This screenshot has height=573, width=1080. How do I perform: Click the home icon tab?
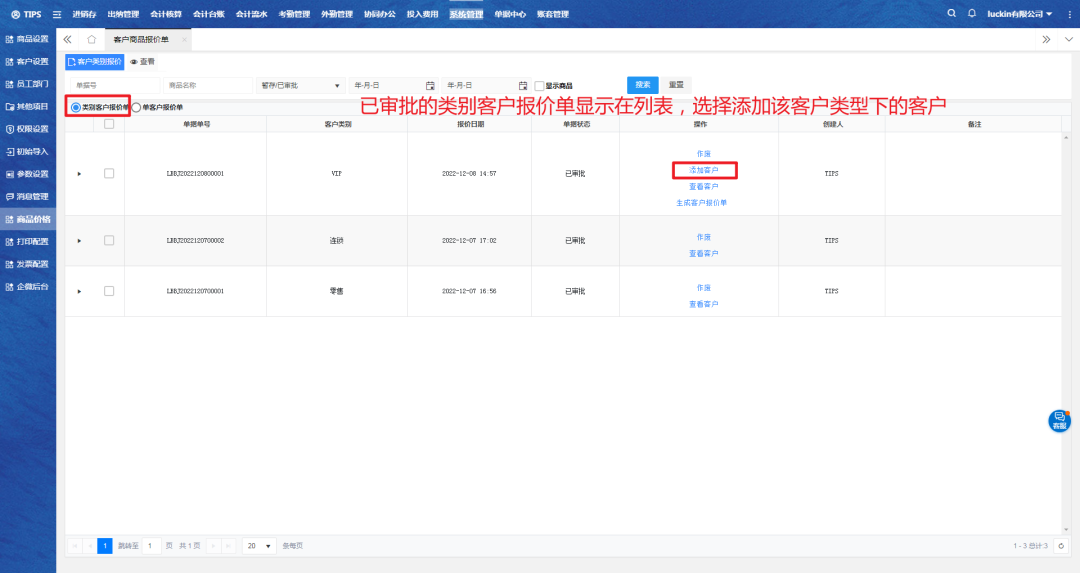click(92, 39)
